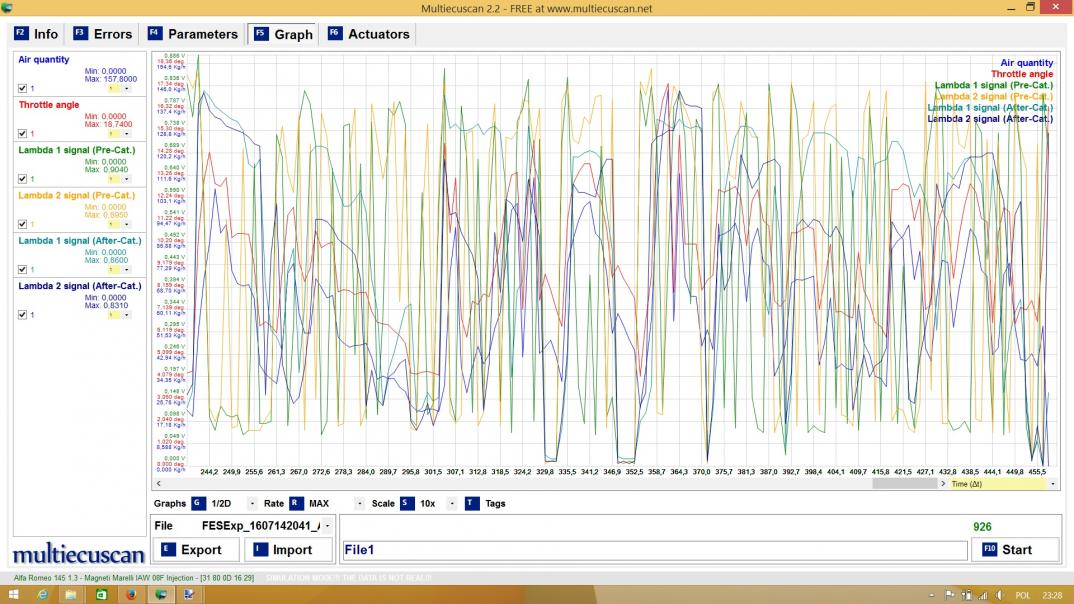Image resolution: width=1074 pixels, height=604 pixels.
Task: Click the last pinned taskbar app icon
Action: click(189, 594)
